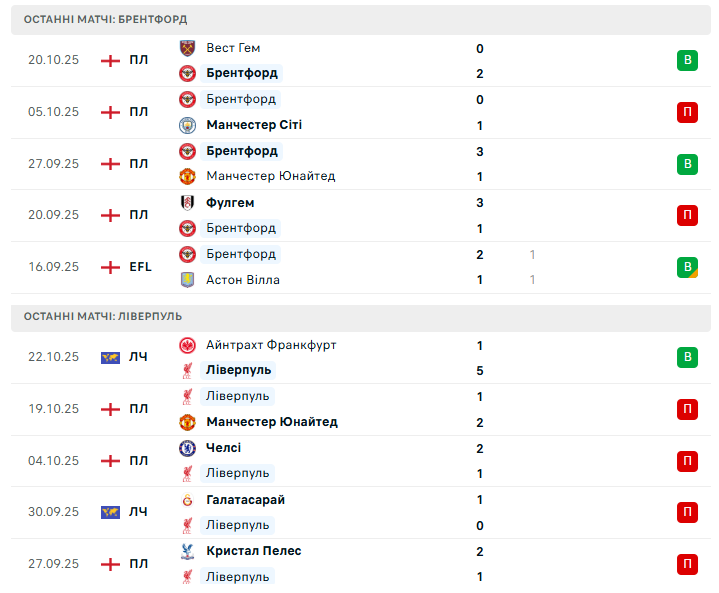Open the highlighted Брентфорд link in the 20.10.25 match
719x593 pixels.
(242, 73)
